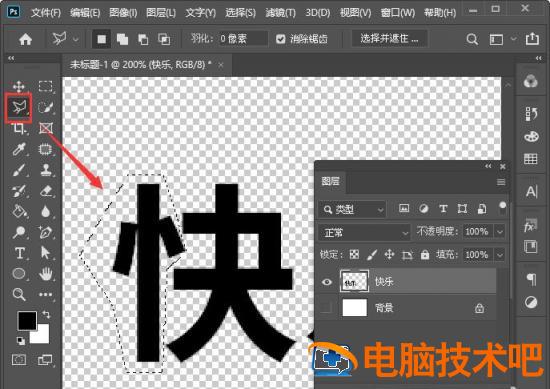The height and width of the screenshot is (389, 550).
Task: Show the 背景 layer visibility box
Action: coord(326,307)
